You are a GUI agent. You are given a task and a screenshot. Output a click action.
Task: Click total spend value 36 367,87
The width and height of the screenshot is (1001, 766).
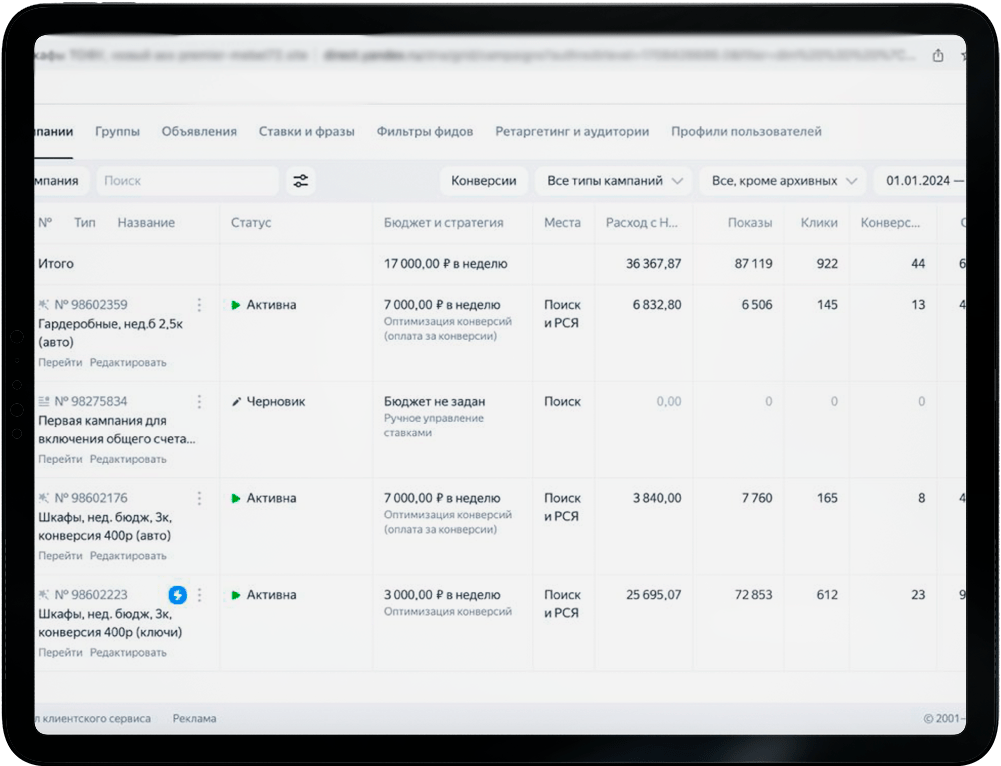pyautogui.click(x=653, y=264)
